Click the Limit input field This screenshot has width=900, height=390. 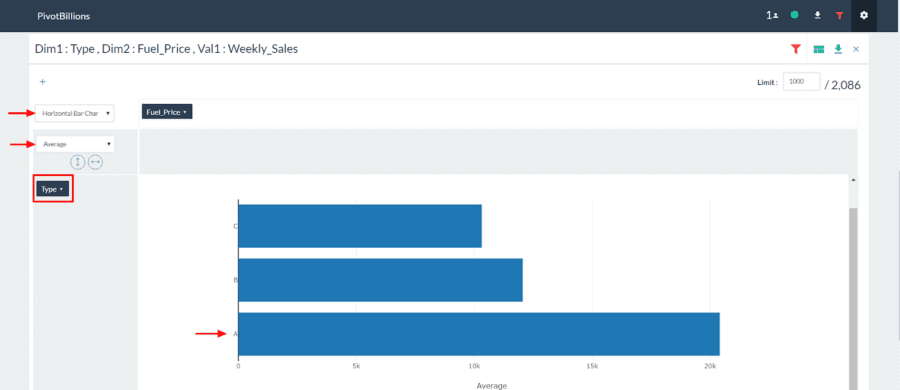point(802,82)
